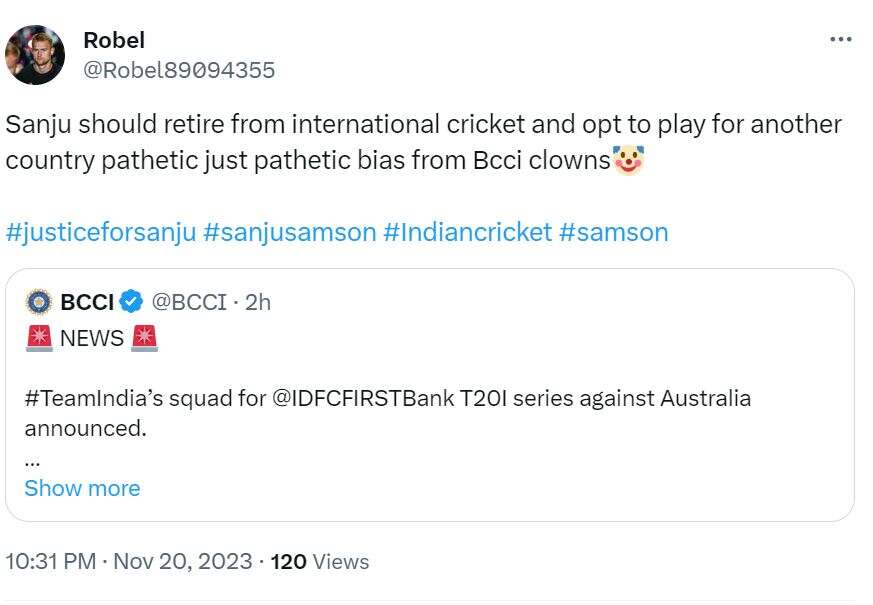Click the 10:31 PM Nov 20, 2023 timestamp
Screen dimensions: 873x605
pos(129,561)
